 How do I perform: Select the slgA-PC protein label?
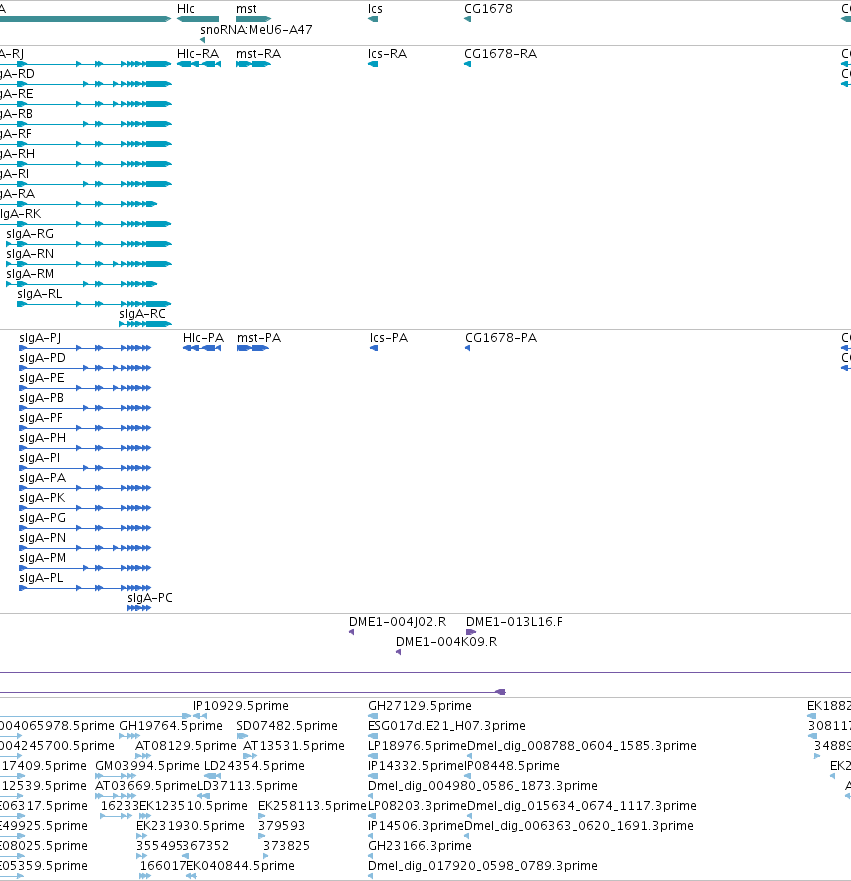[149, 598]
